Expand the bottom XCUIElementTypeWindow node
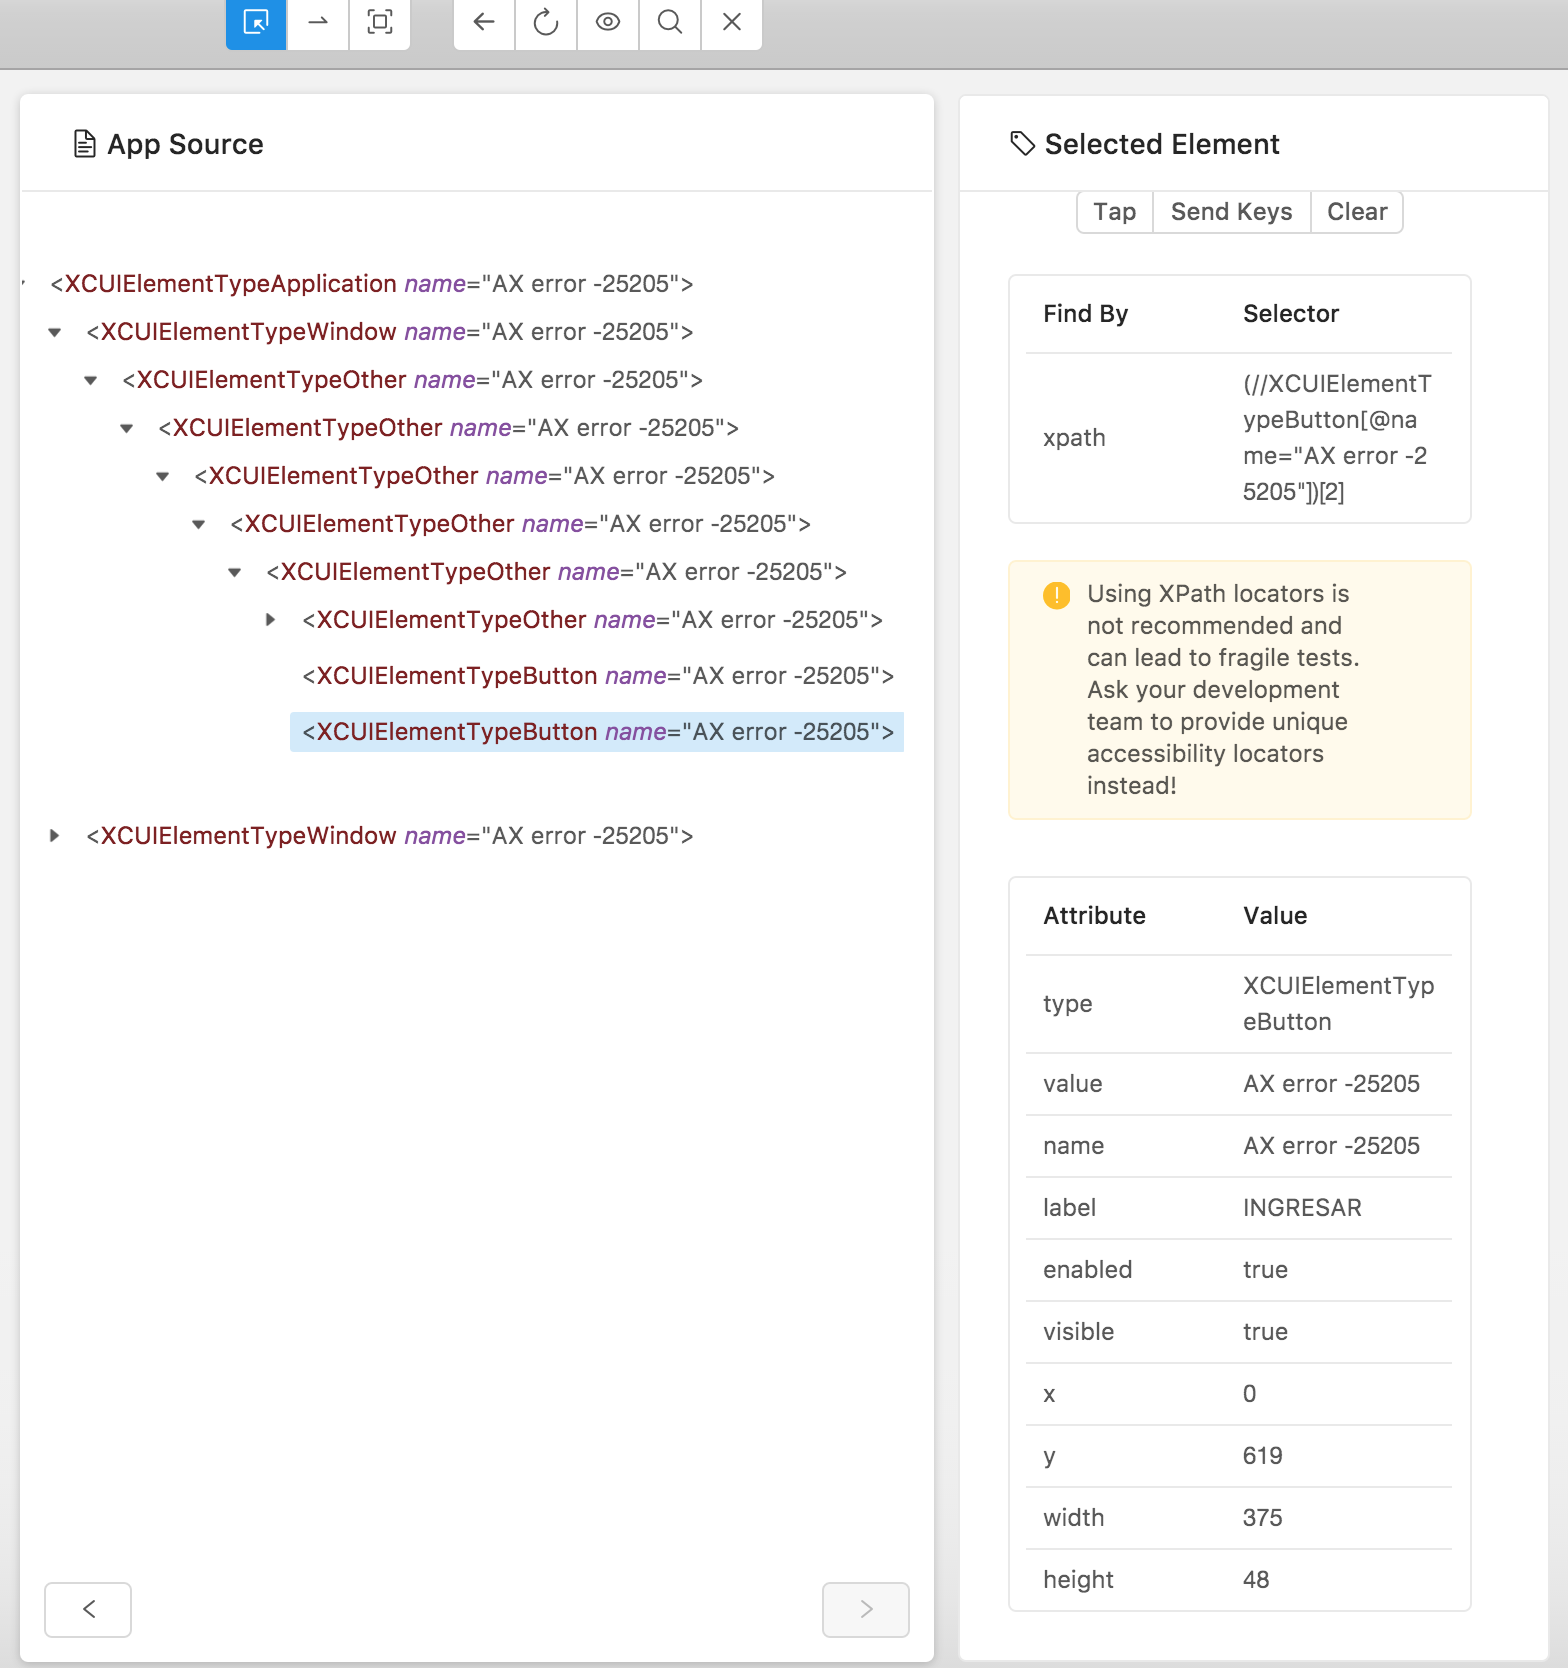Screen dimensions: 1568x1668 tap(55, 836)
